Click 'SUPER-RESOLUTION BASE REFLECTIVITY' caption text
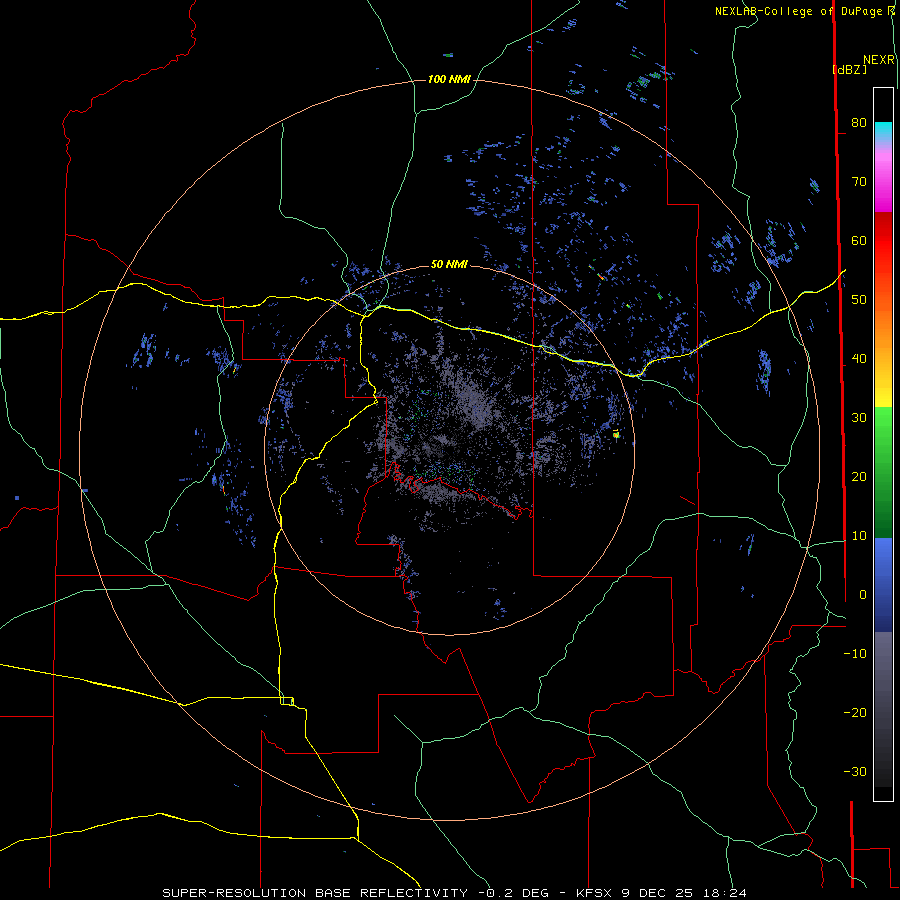Viewport: 900px width, 900px height. (x=315, y=893)
